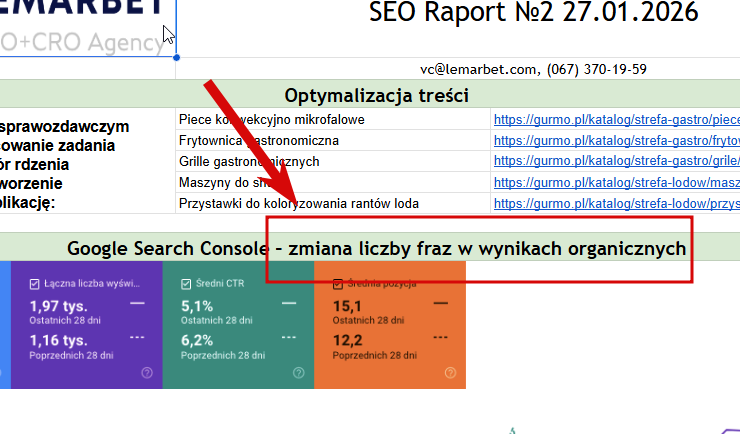Image resolution: width=740 pixels, height=434 pixels.
Task: Click the 1,16 tys. previous impressions value
Action: pyautogui.click(x=59, y=340)
